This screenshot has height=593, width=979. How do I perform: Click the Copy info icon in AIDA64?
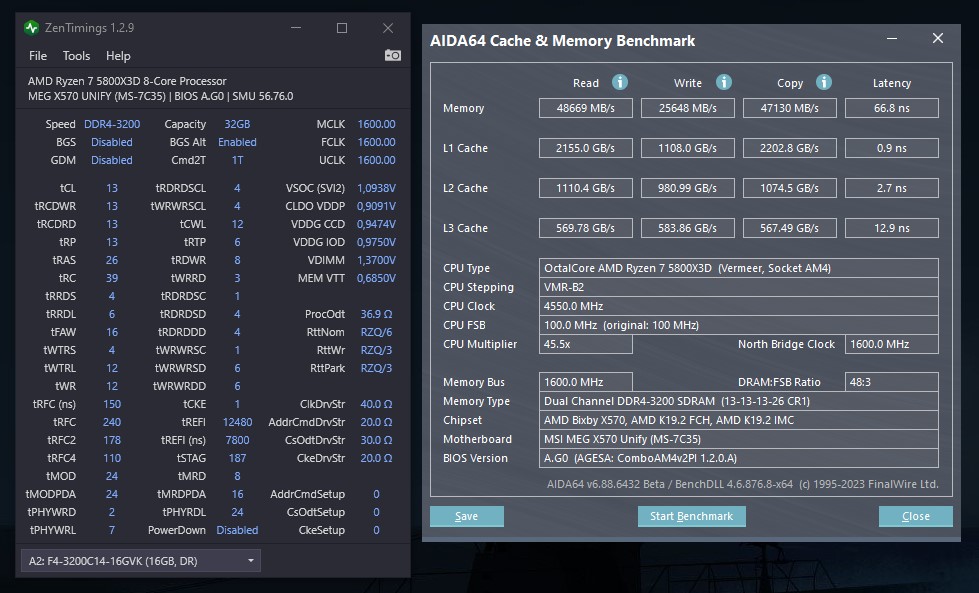pyautogui.click(x=824, y=82)
